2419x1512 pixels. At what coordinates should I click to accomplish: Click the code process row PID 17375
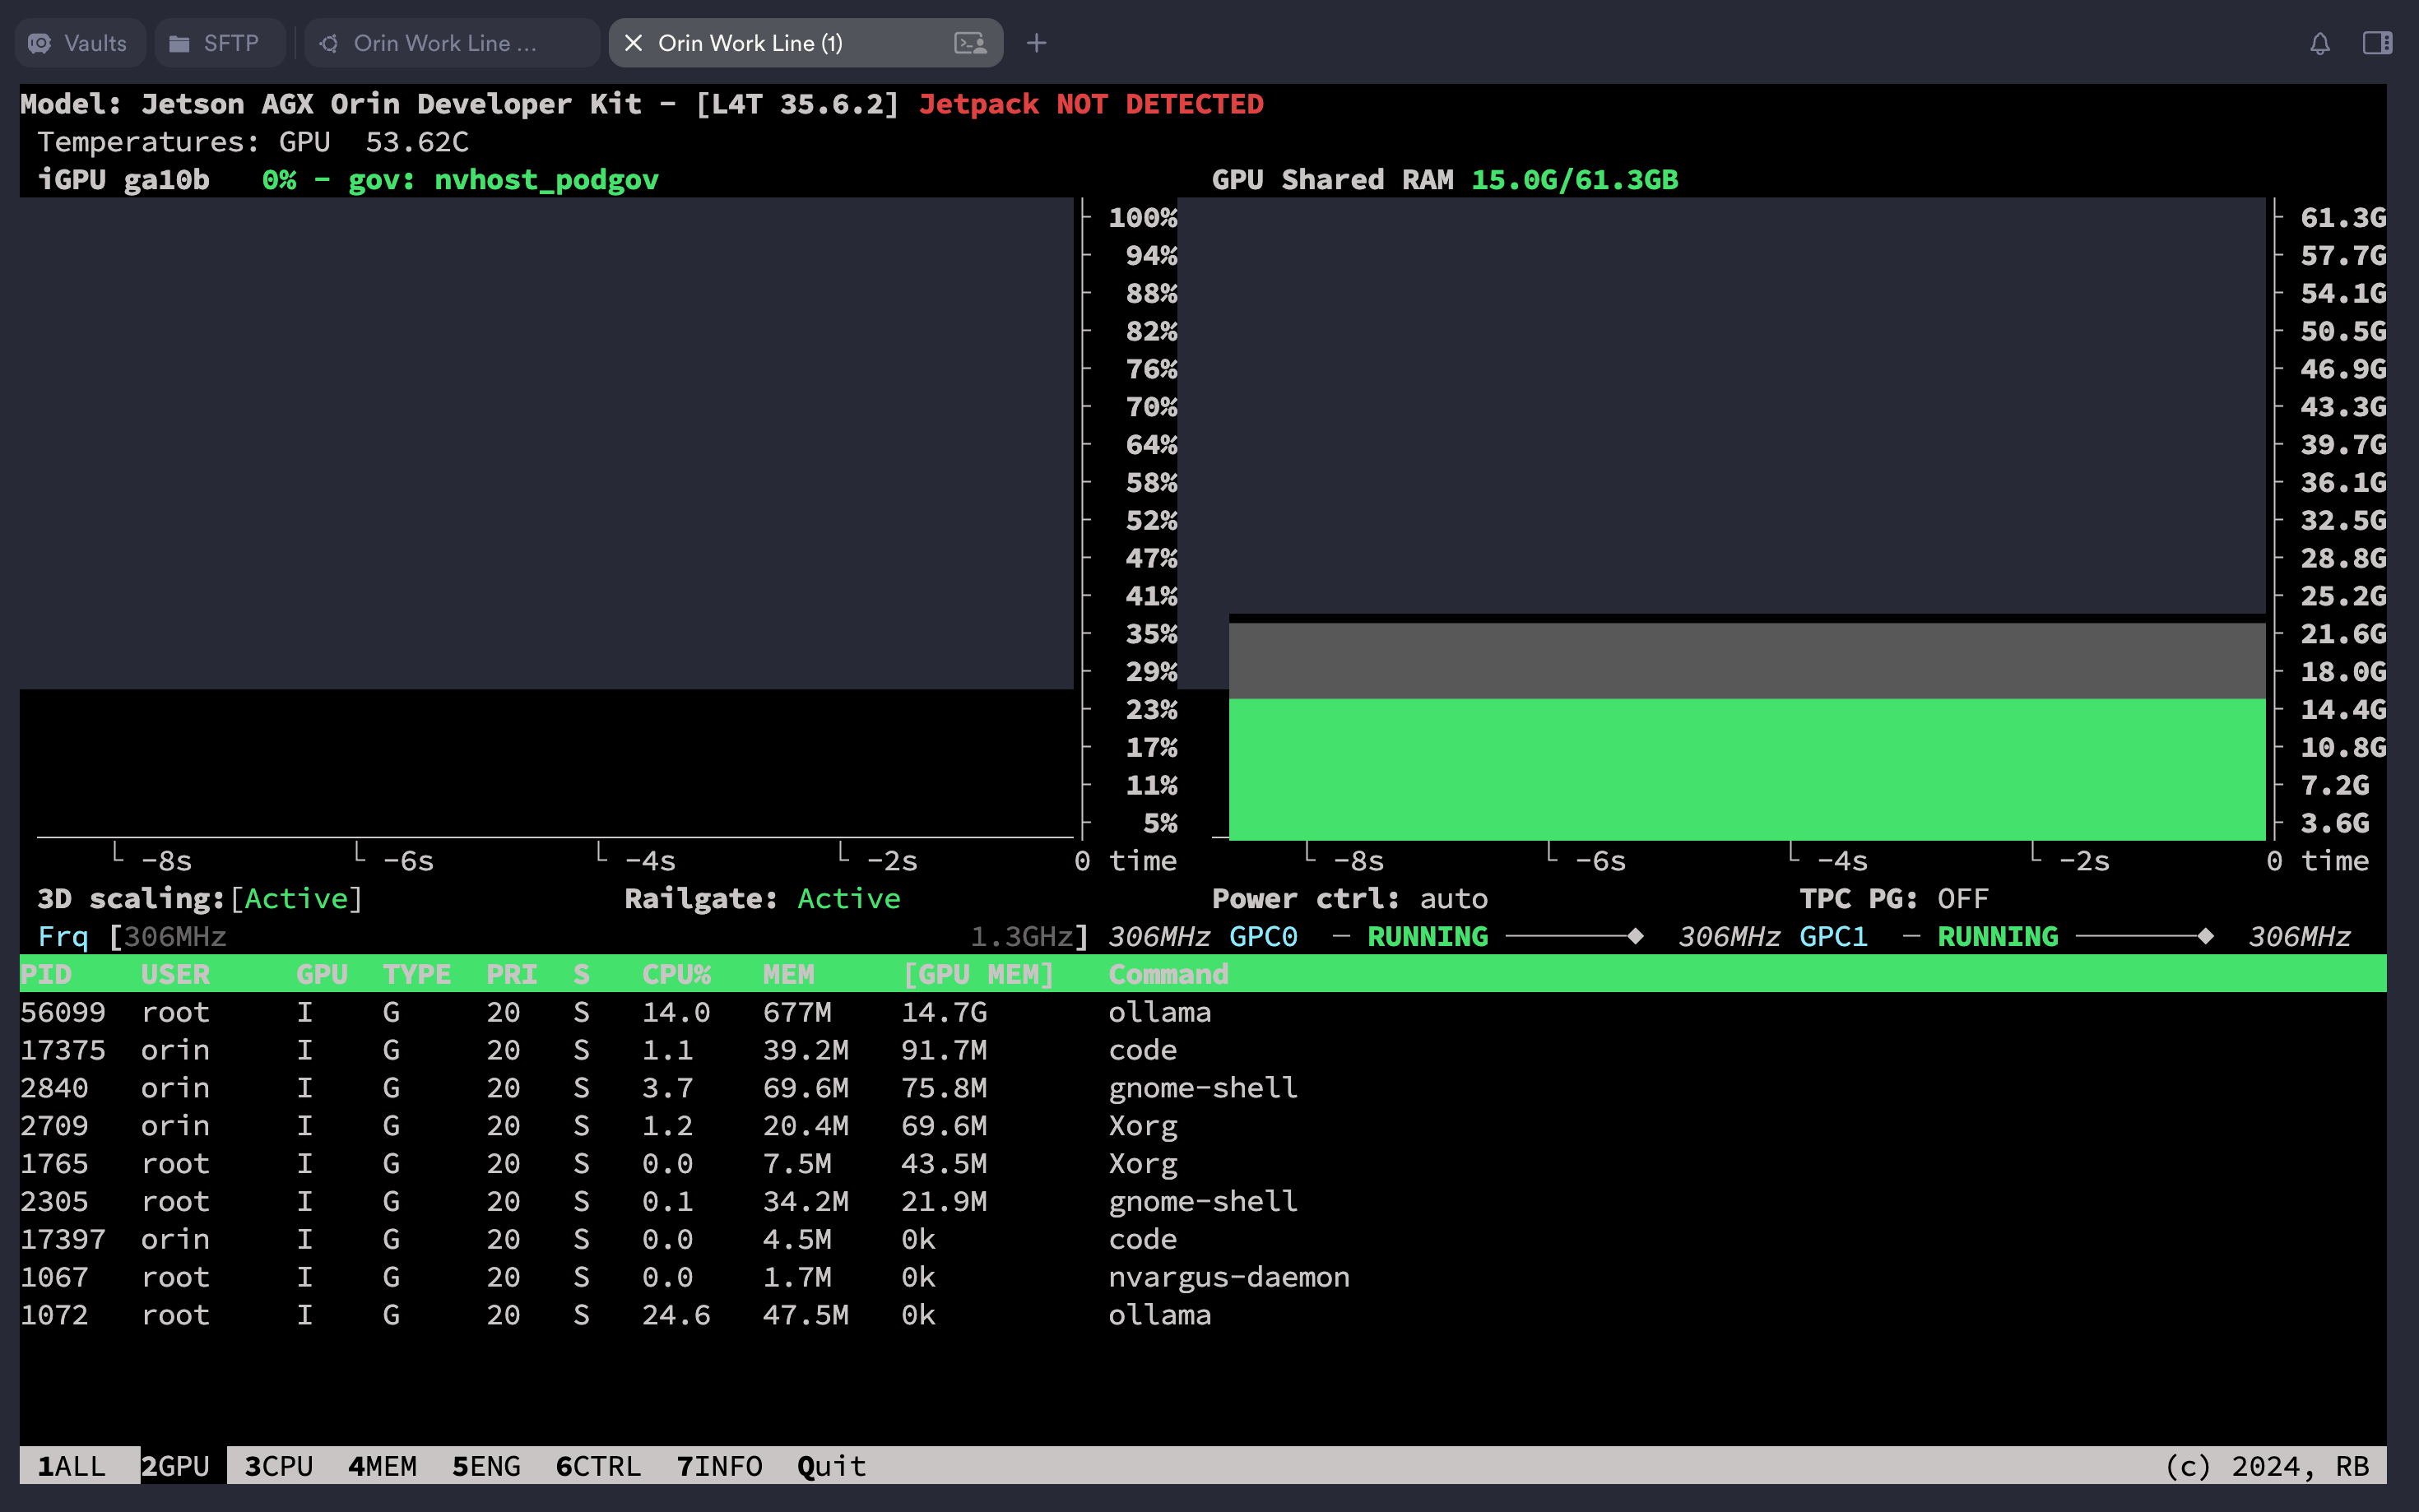click(x=1203, y=1050)
